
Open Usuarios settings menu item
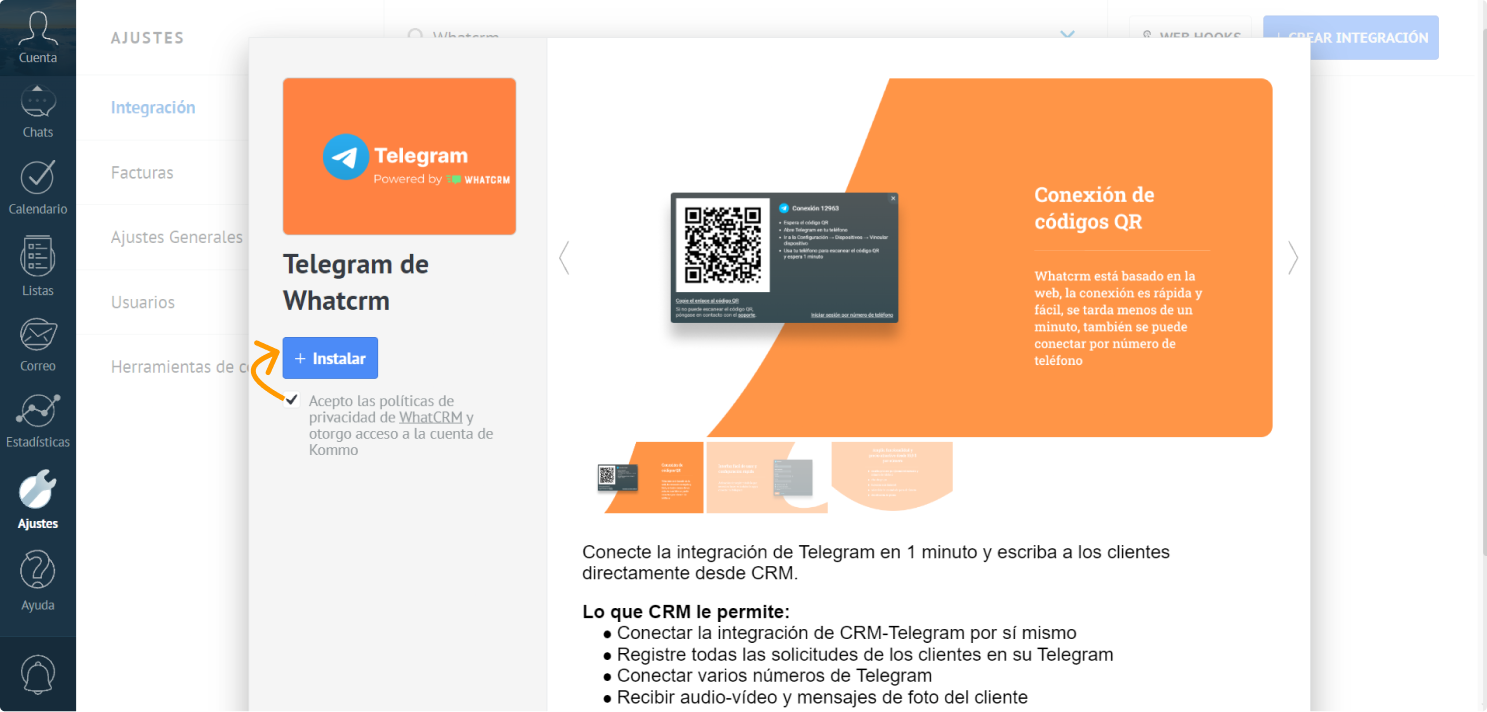tap(143, 302)
